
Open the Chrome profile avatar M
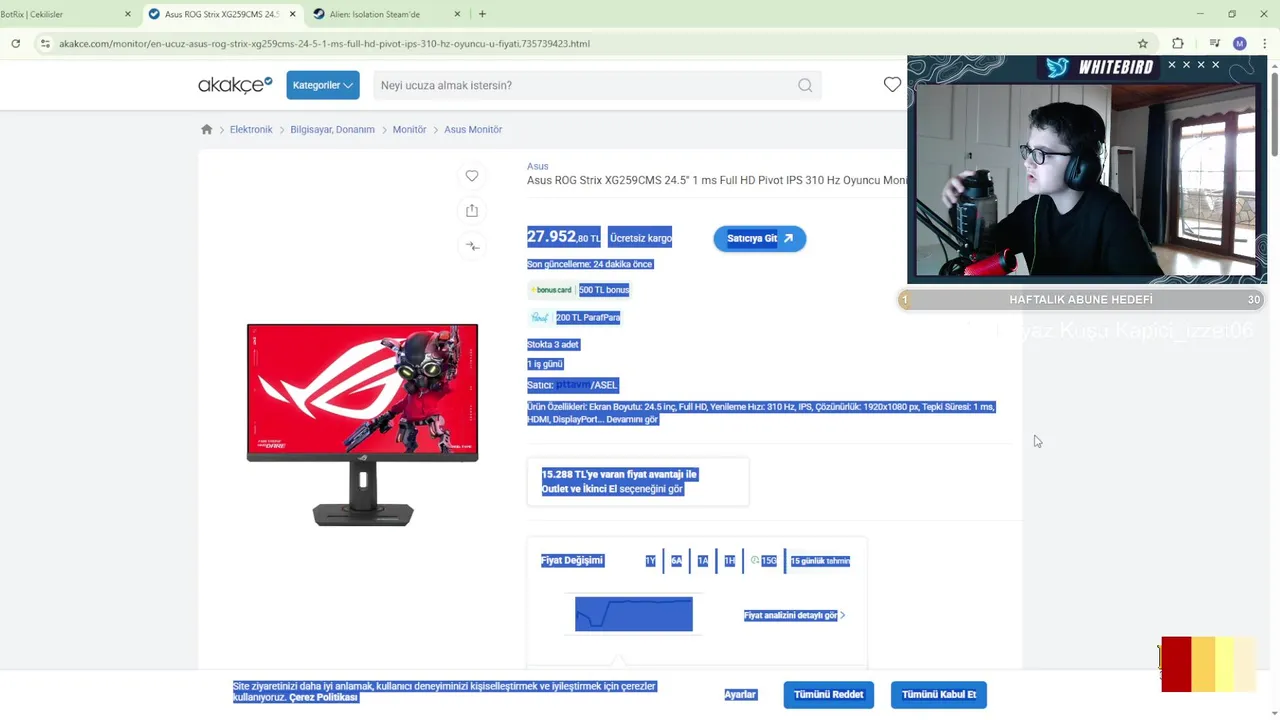coord(1240,43)
